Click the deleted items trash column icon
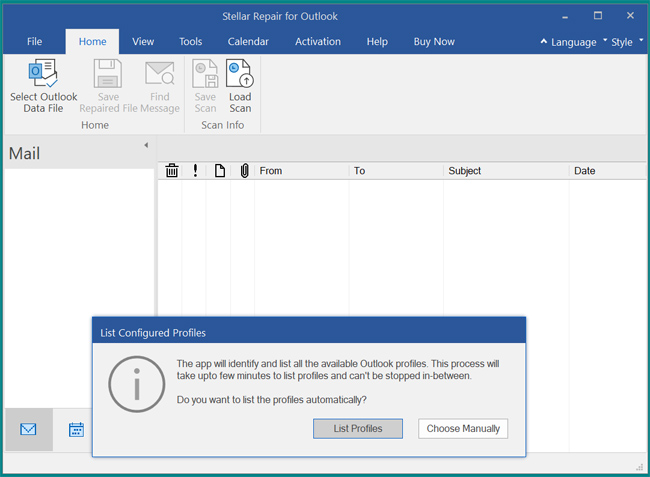Viewport: 650px width, 477px height. coord(172,170)
